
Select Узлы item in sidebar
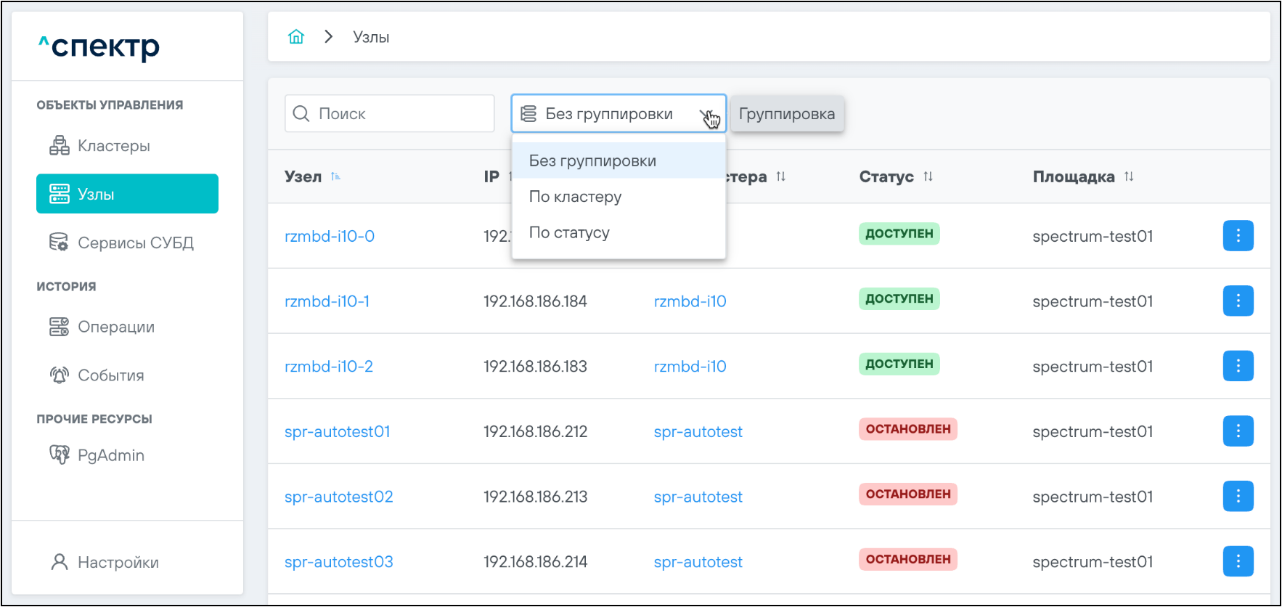pos(127,194)
